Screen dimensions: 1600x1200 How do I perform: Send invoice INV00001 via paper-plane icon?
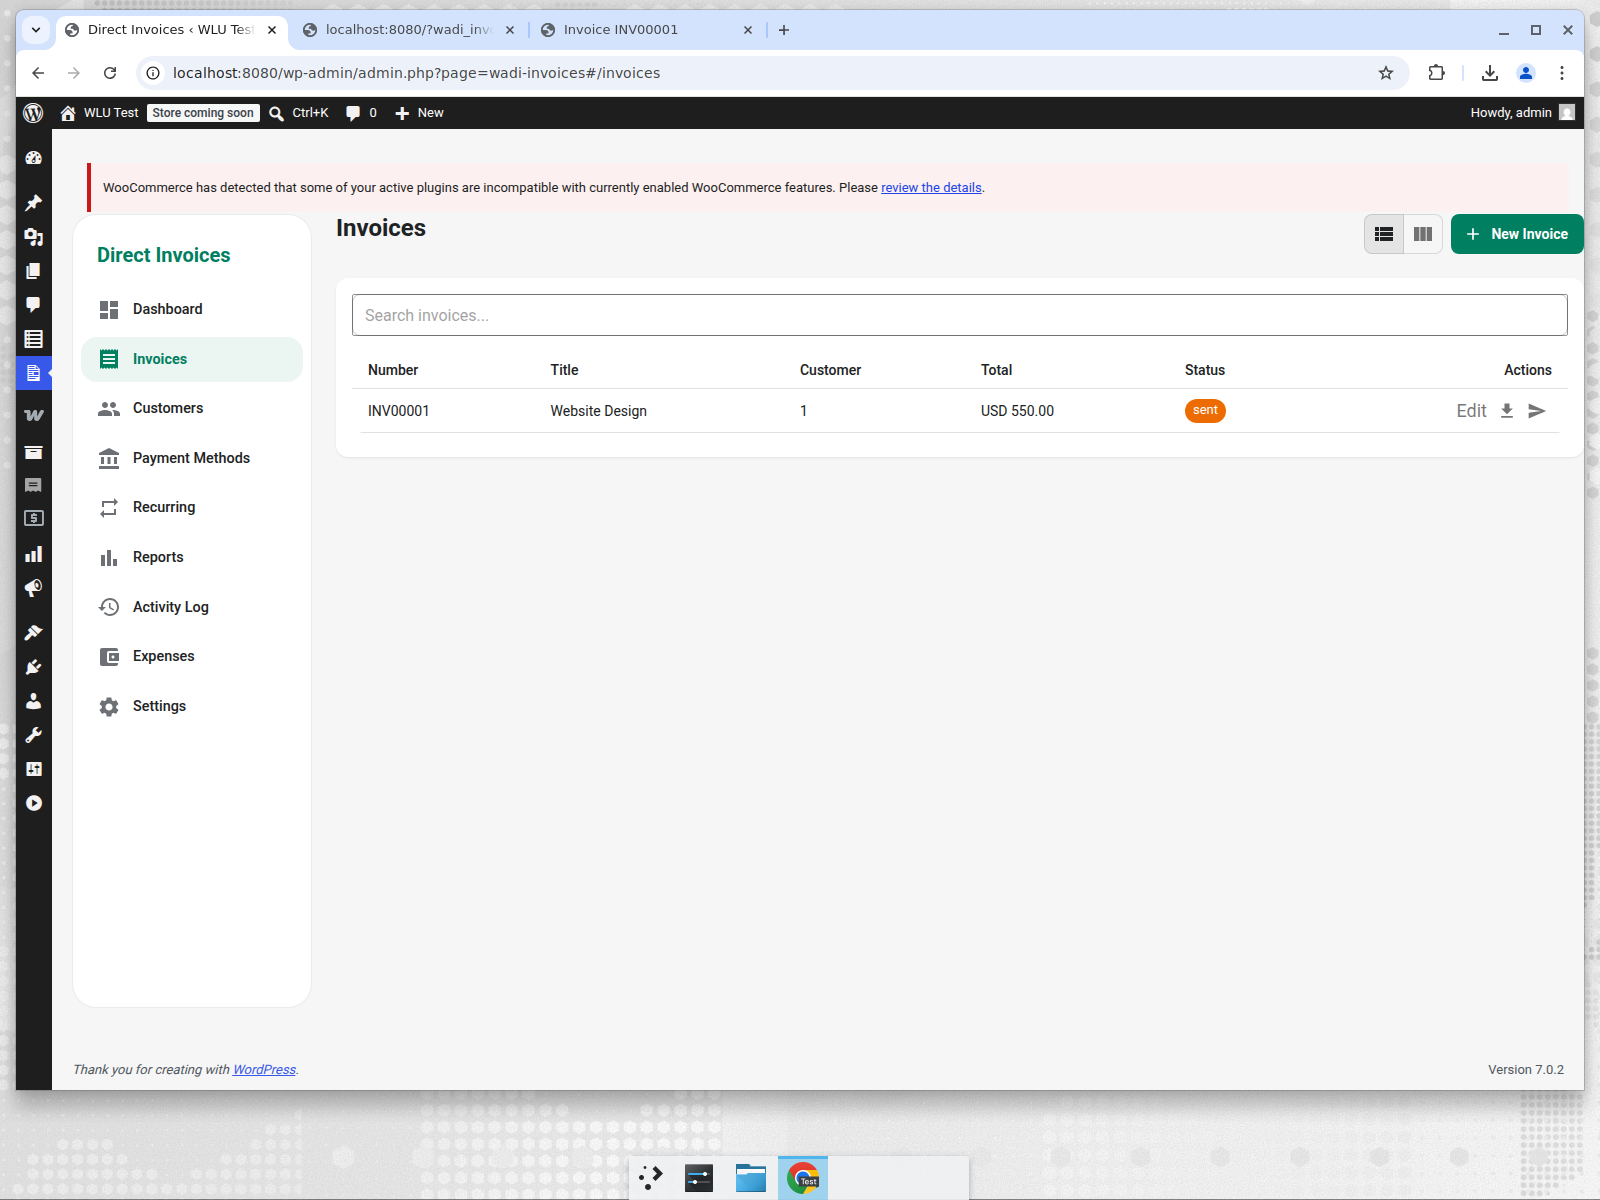point(1537,411)
